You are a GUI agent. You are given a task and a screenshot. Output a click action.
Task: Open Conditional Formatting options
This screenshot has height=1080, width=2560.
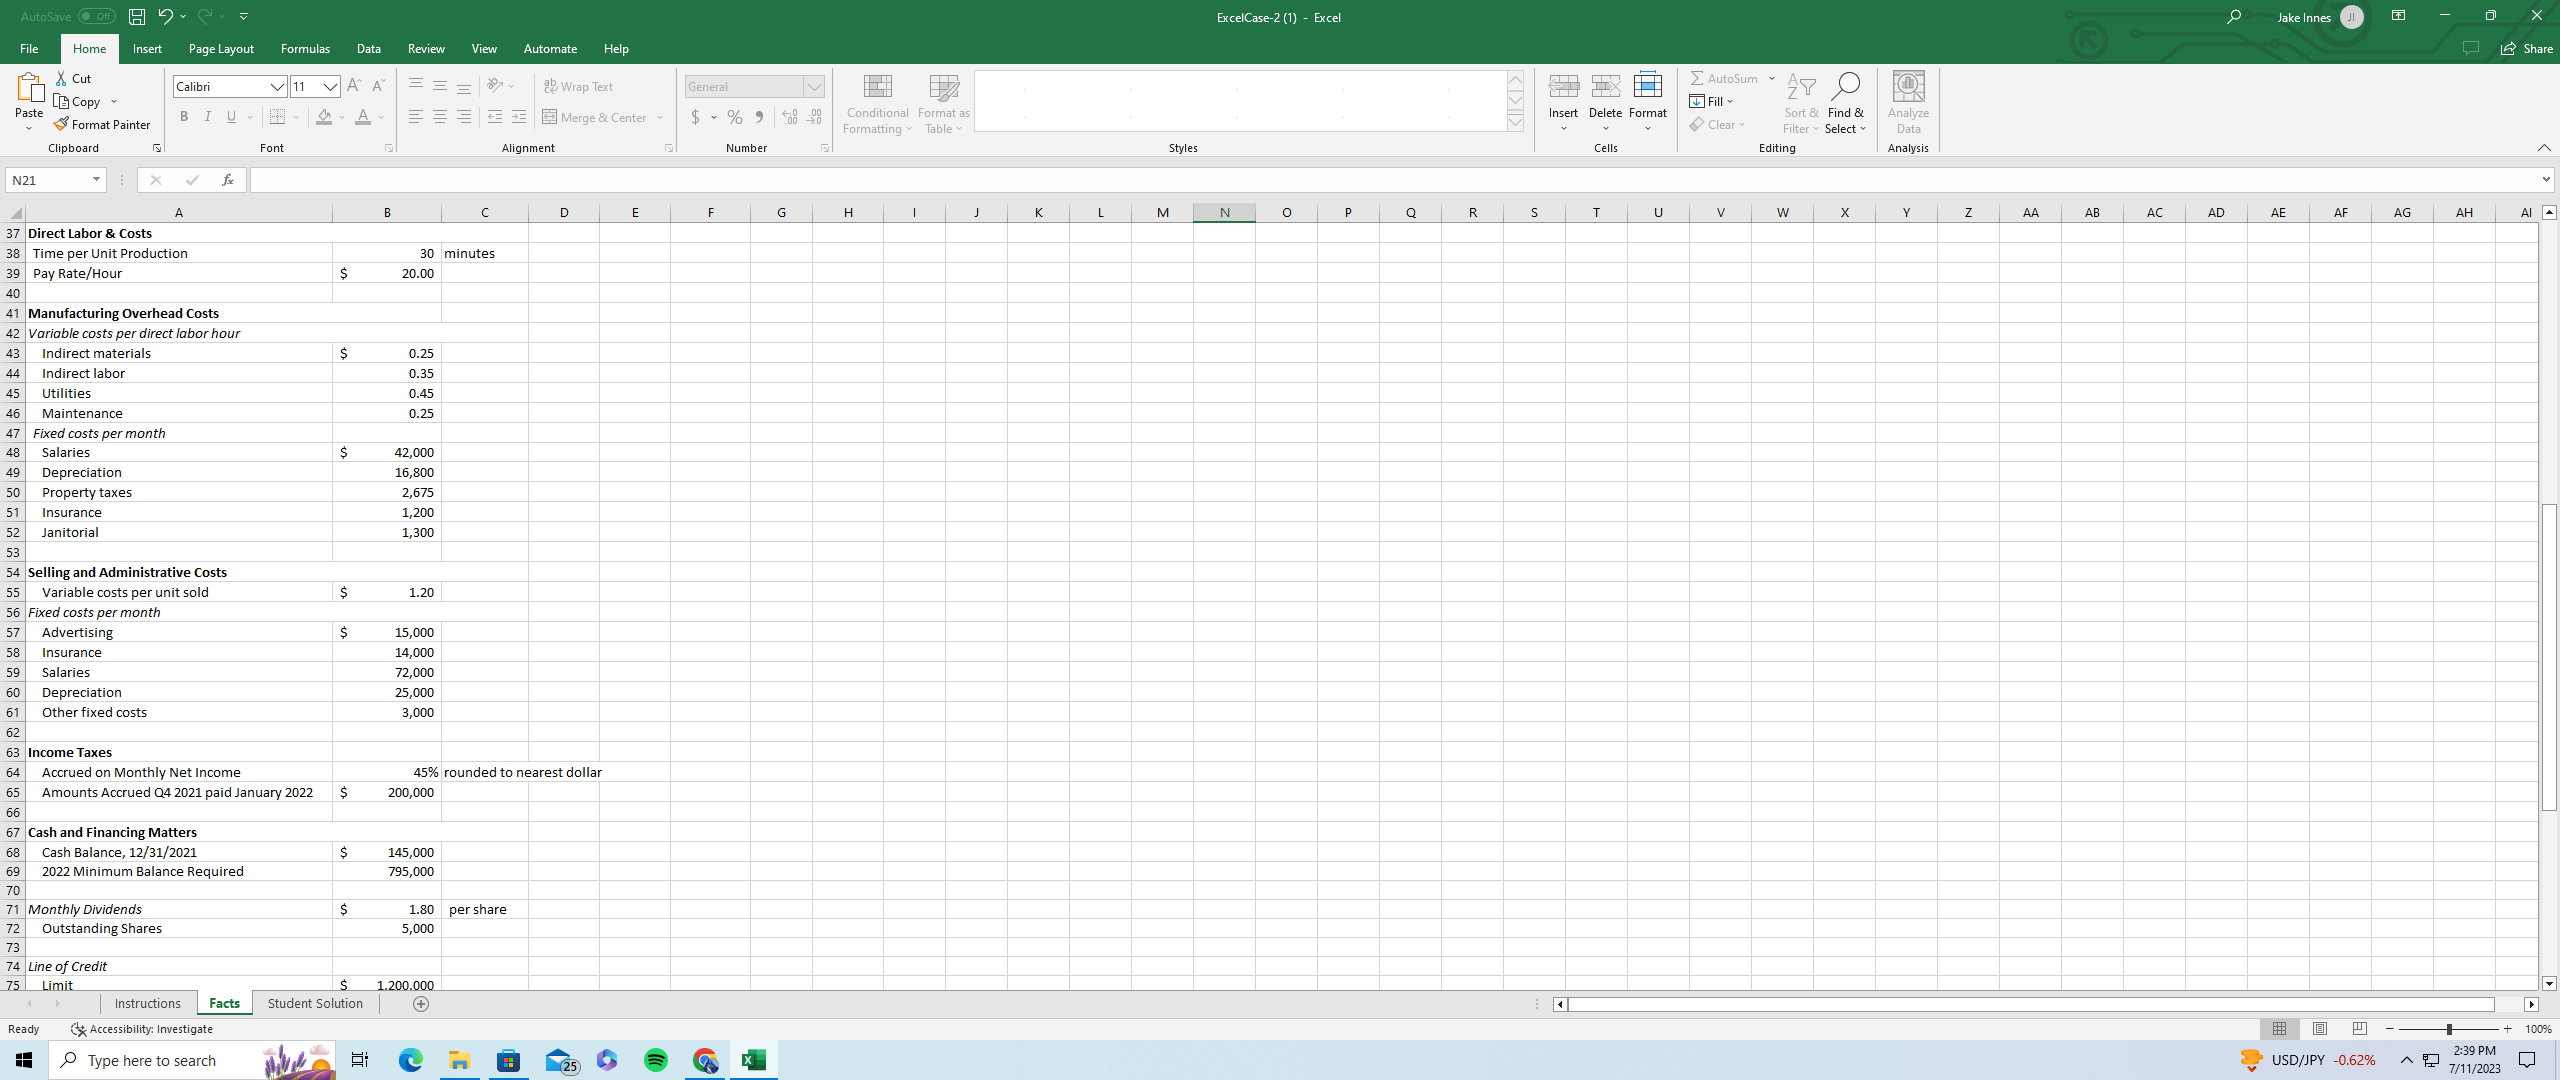[877, 103]
